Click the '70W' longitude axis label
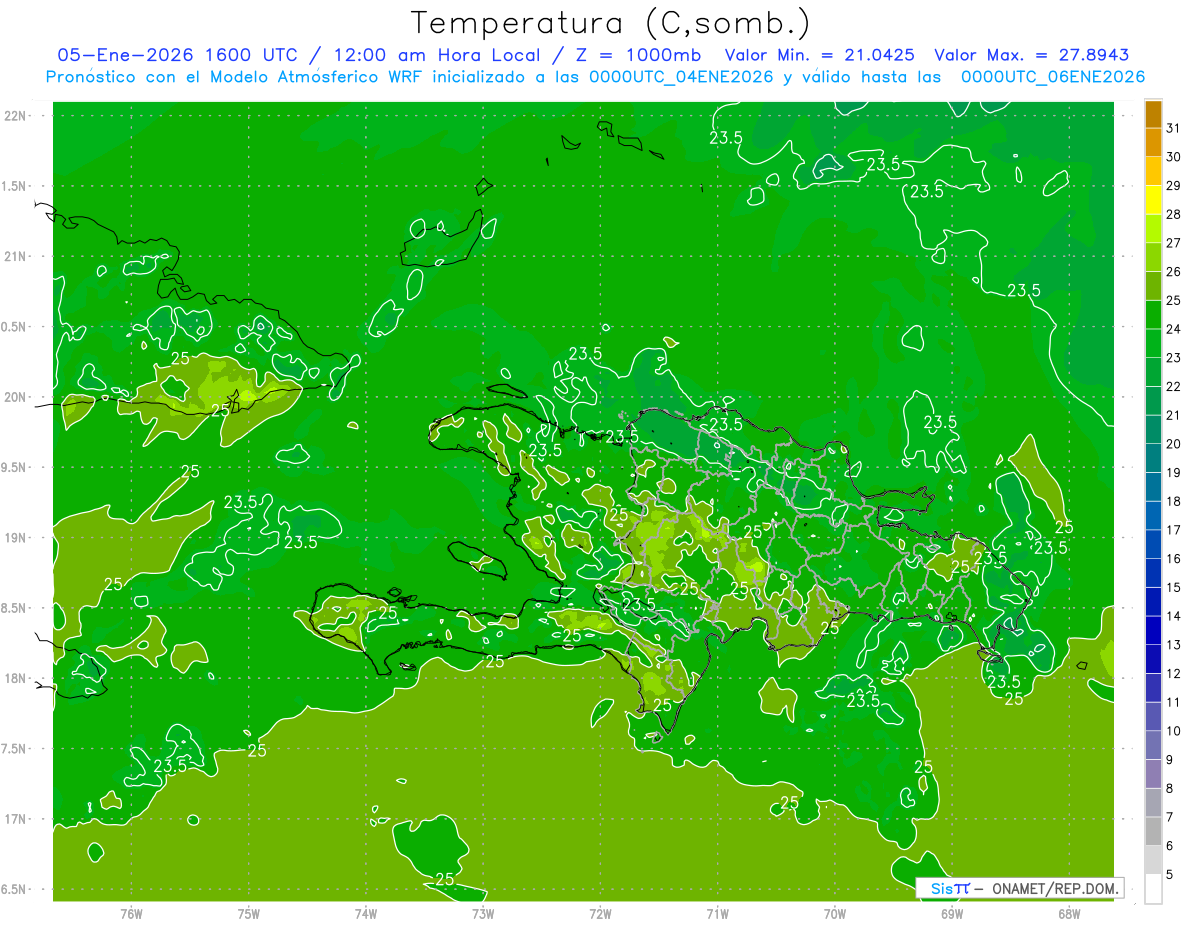The height and width of the screenshot is (927, 1200). click(x=835, y=913)
